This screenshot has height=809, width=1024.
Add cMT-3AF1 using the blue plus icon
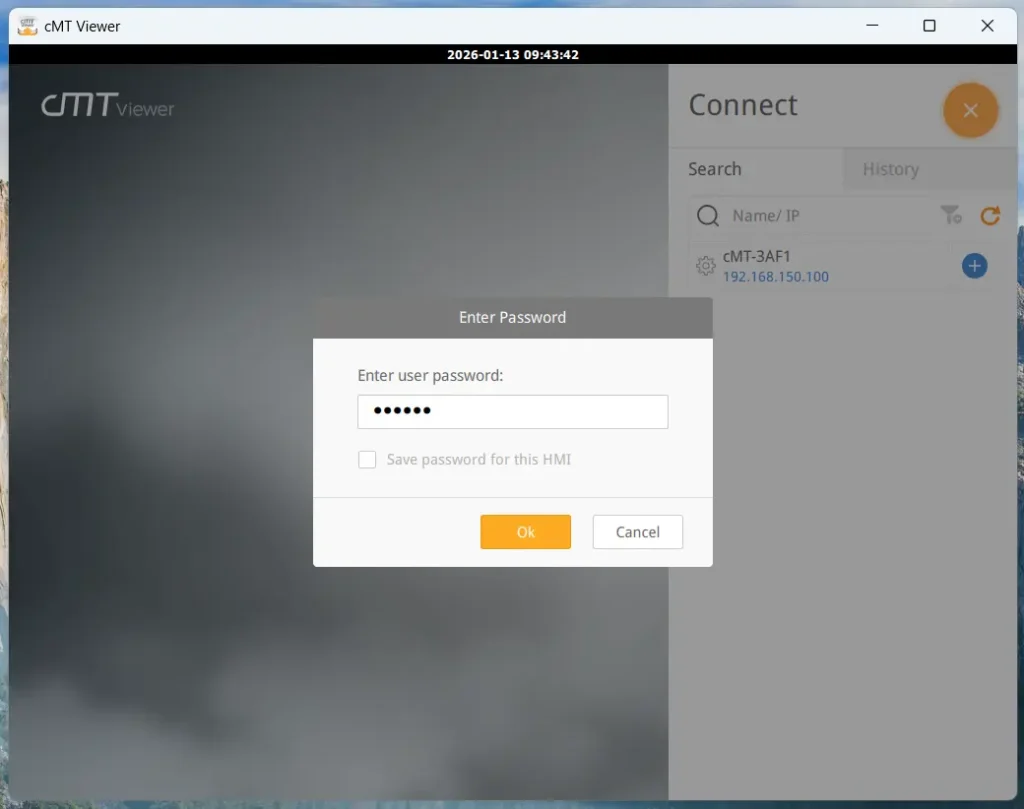[974, 265]
